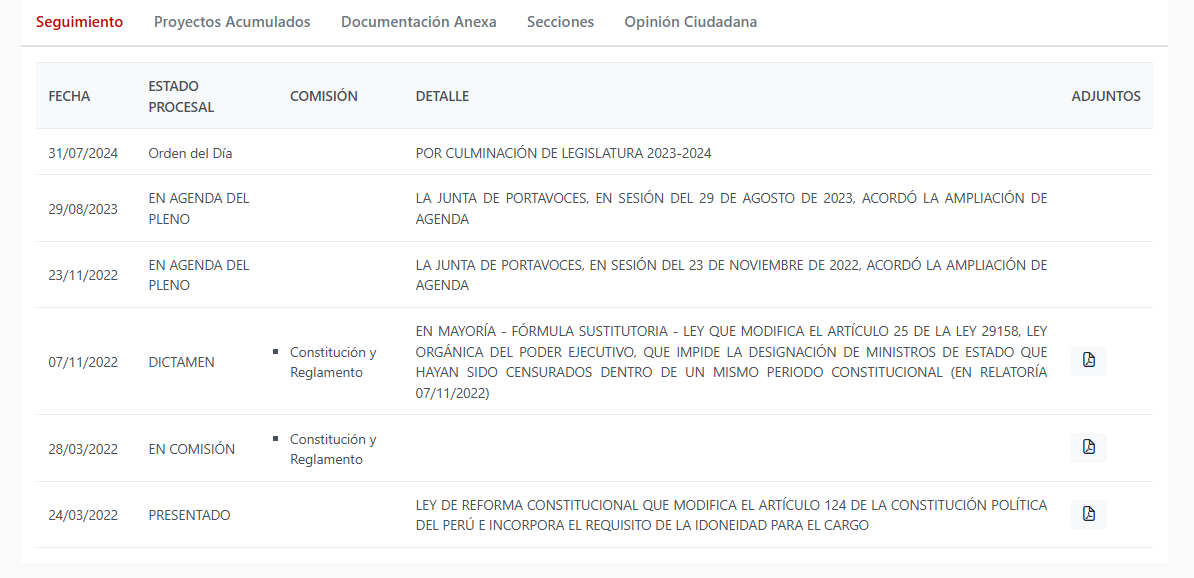Viewport: 1194px width, 578px height.
Task: Click the DICTAMEN status cell
Action: click(181, 362)
